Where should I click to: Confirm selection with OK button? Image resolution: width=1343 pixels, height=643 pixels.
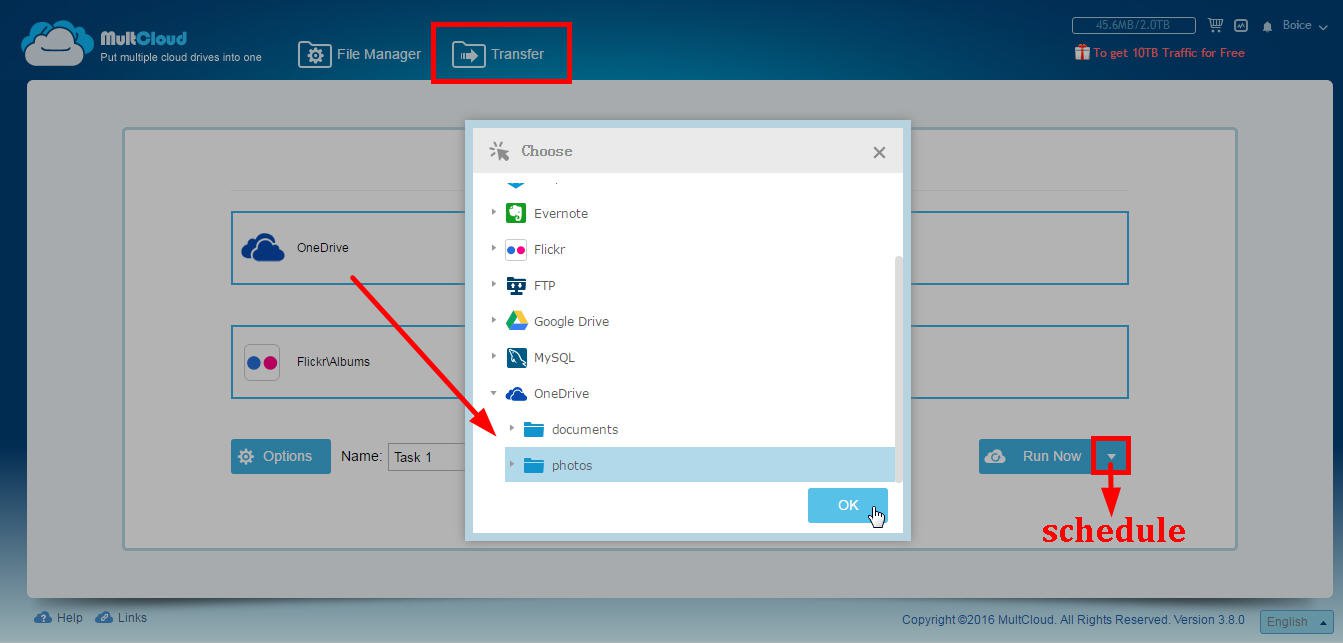click(848, 505)
